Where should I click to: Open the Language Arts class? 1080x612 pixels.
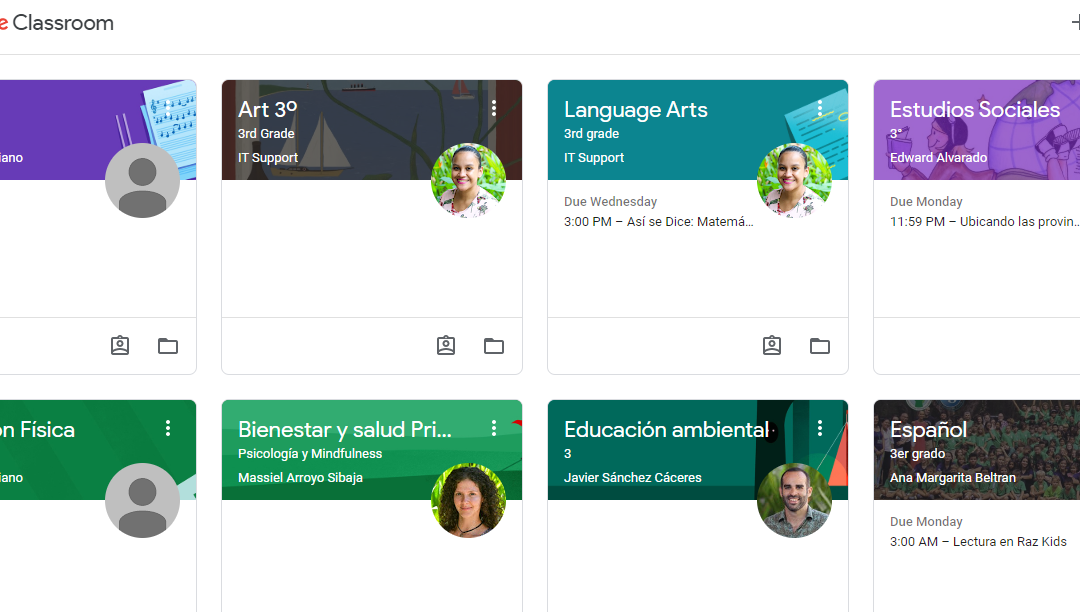pos(635,110)
